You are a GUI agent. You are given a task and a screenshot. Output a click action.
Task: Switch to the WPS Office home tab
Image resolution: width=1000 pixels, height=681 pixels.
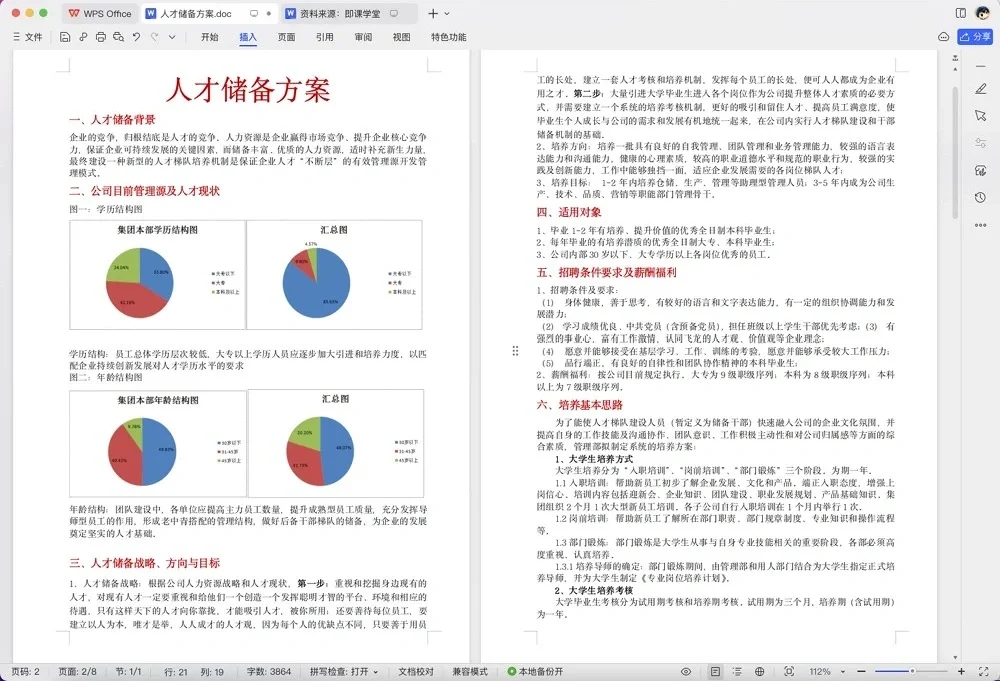(99, 13)
